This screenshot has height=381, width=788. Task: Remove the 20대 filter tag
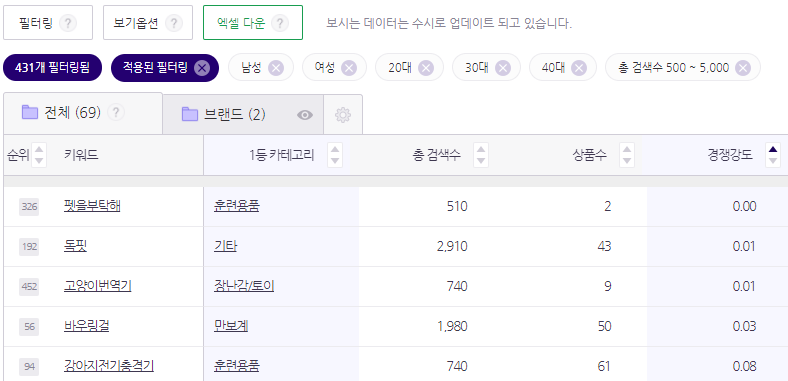pos(426,68)
